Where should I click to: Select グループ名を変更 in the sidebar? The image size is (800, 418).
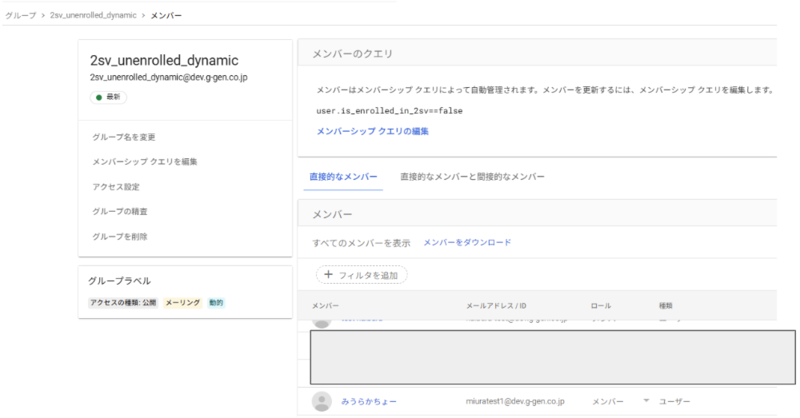pos(123,137)
